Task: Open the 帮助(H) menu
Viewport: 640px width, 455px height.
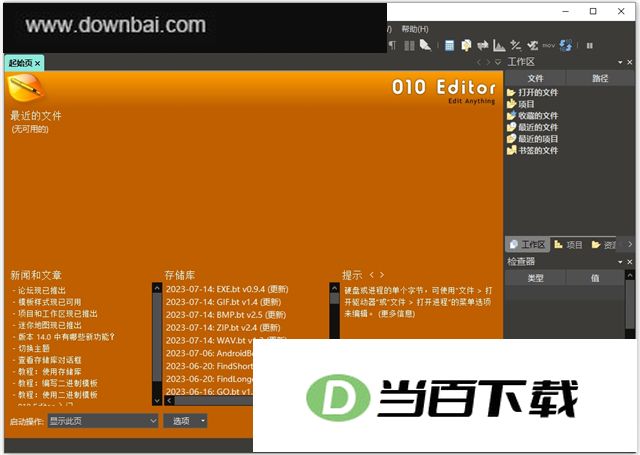Action: (x=415, y=29)
